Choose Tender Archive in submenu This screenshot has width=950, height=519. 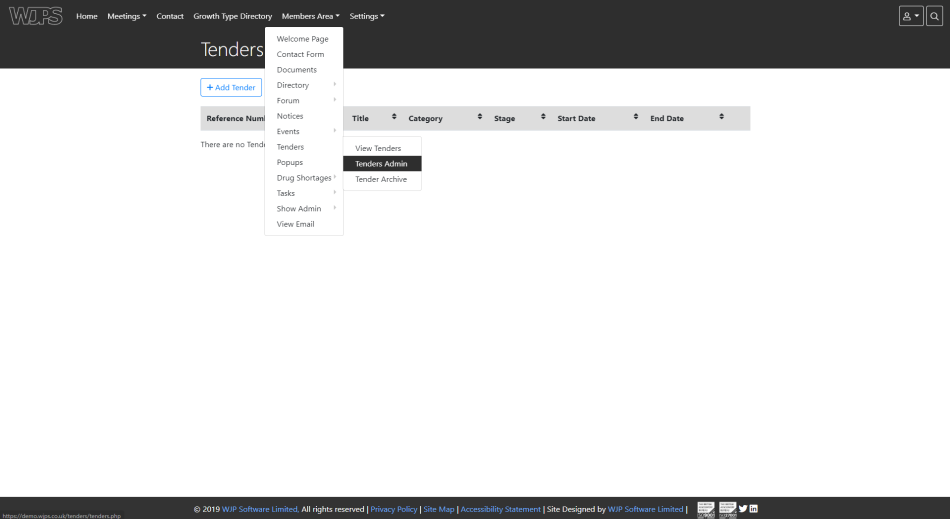(382, 179)
